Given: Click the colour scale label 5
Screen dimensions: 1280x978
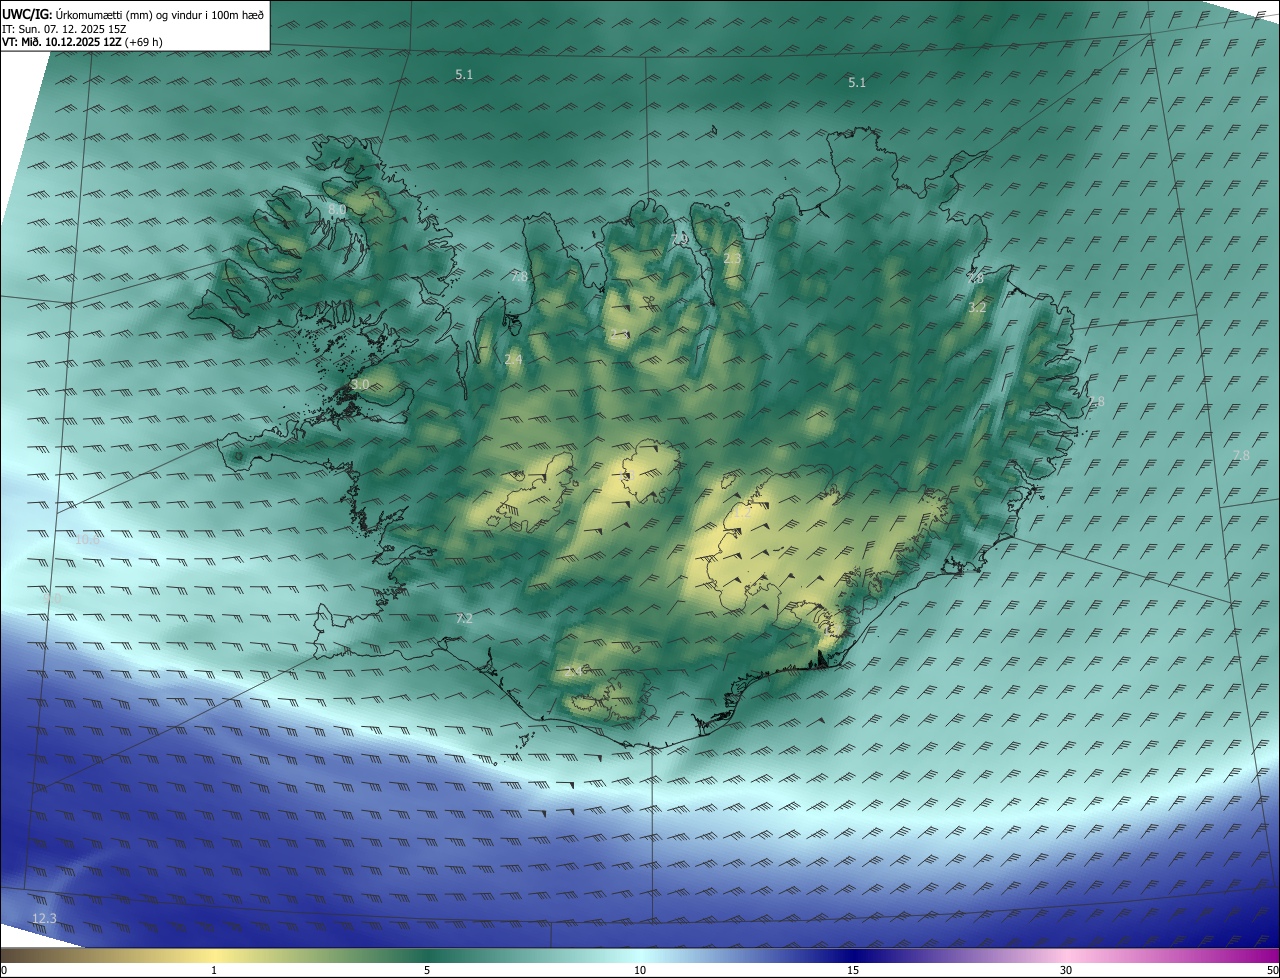Looking at the screenshot, I should point(427,970).
